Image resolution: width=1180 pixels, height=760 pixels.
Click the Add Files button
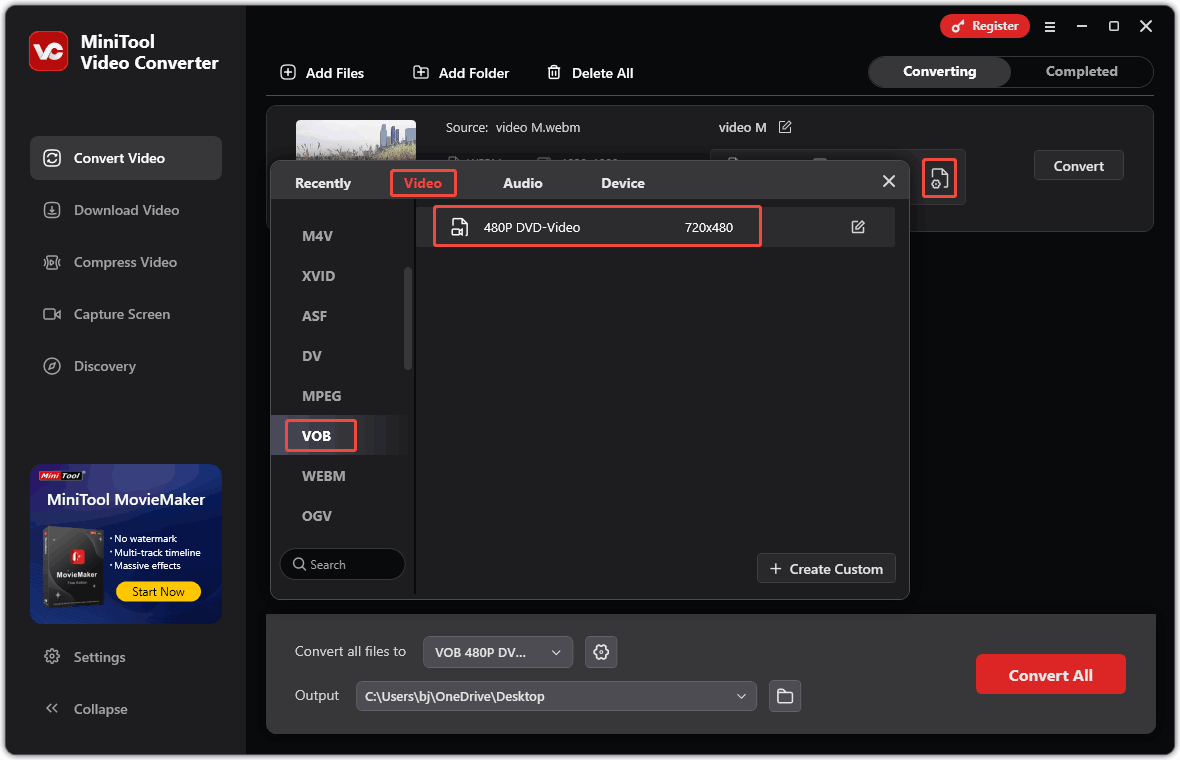tap(322, 73)
